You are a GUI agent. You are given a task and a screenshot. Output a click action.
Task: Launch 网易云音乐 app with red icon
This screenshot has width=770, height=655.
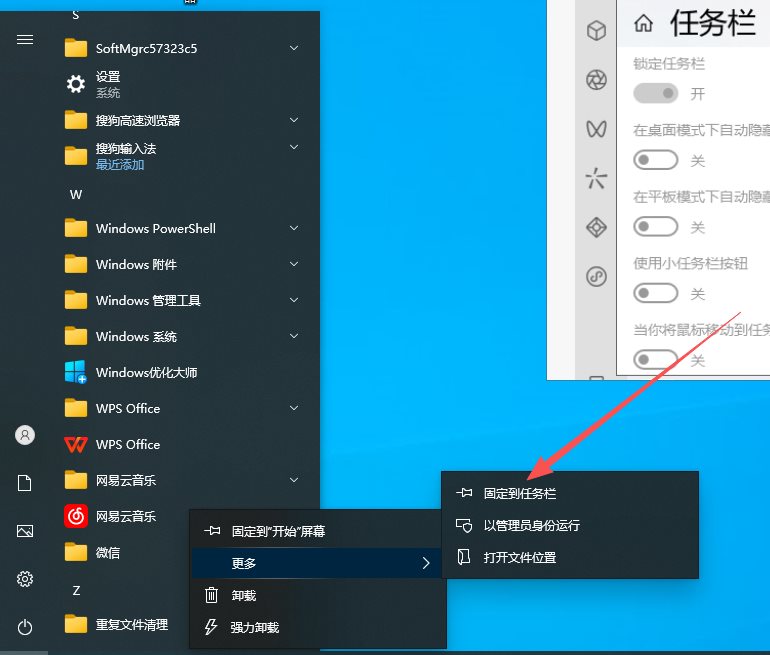pyautogui.click(x=110, y=516)
